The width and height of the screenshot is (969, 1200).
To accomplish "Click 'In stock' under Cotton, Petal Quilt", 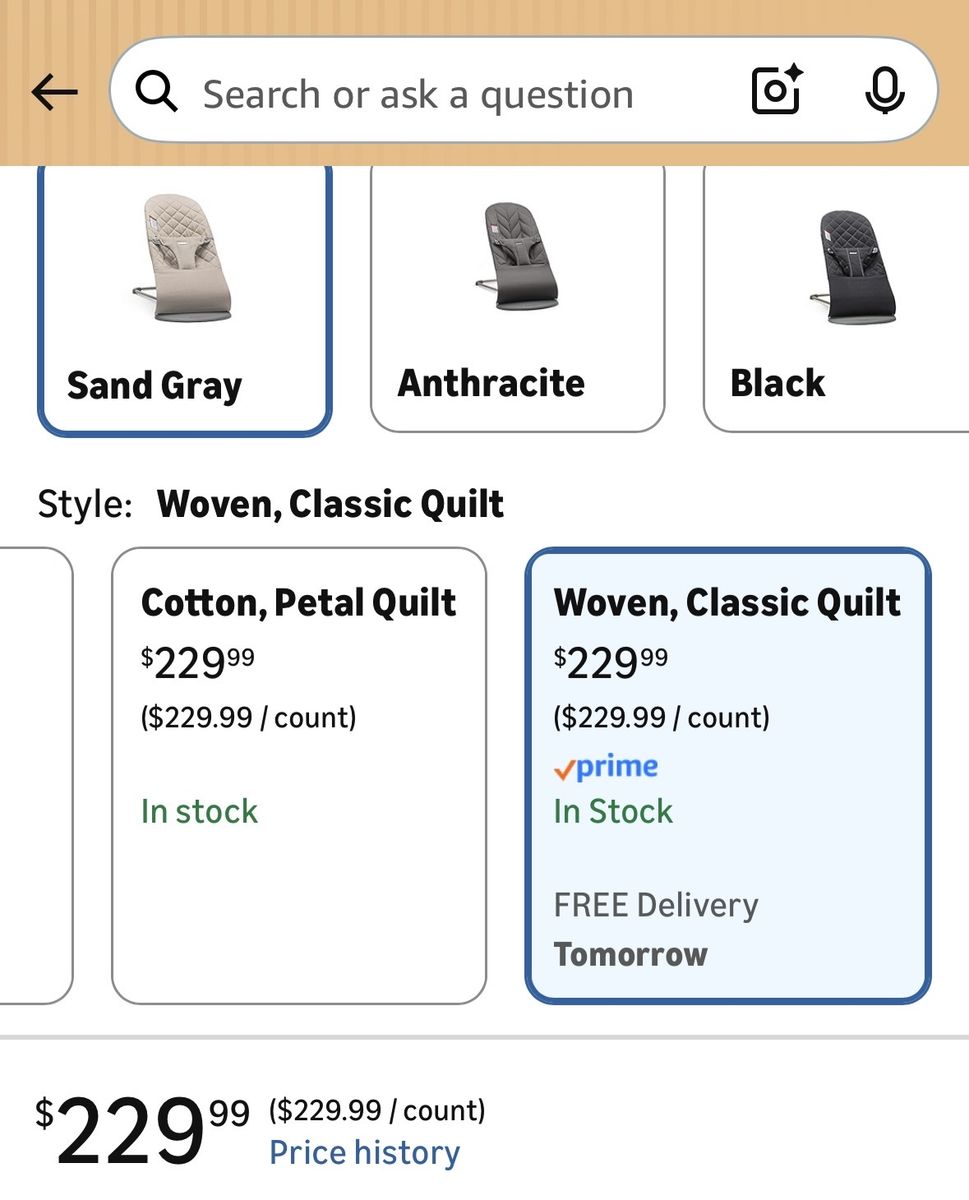I will pyautogui.click(x=199, y=811).
